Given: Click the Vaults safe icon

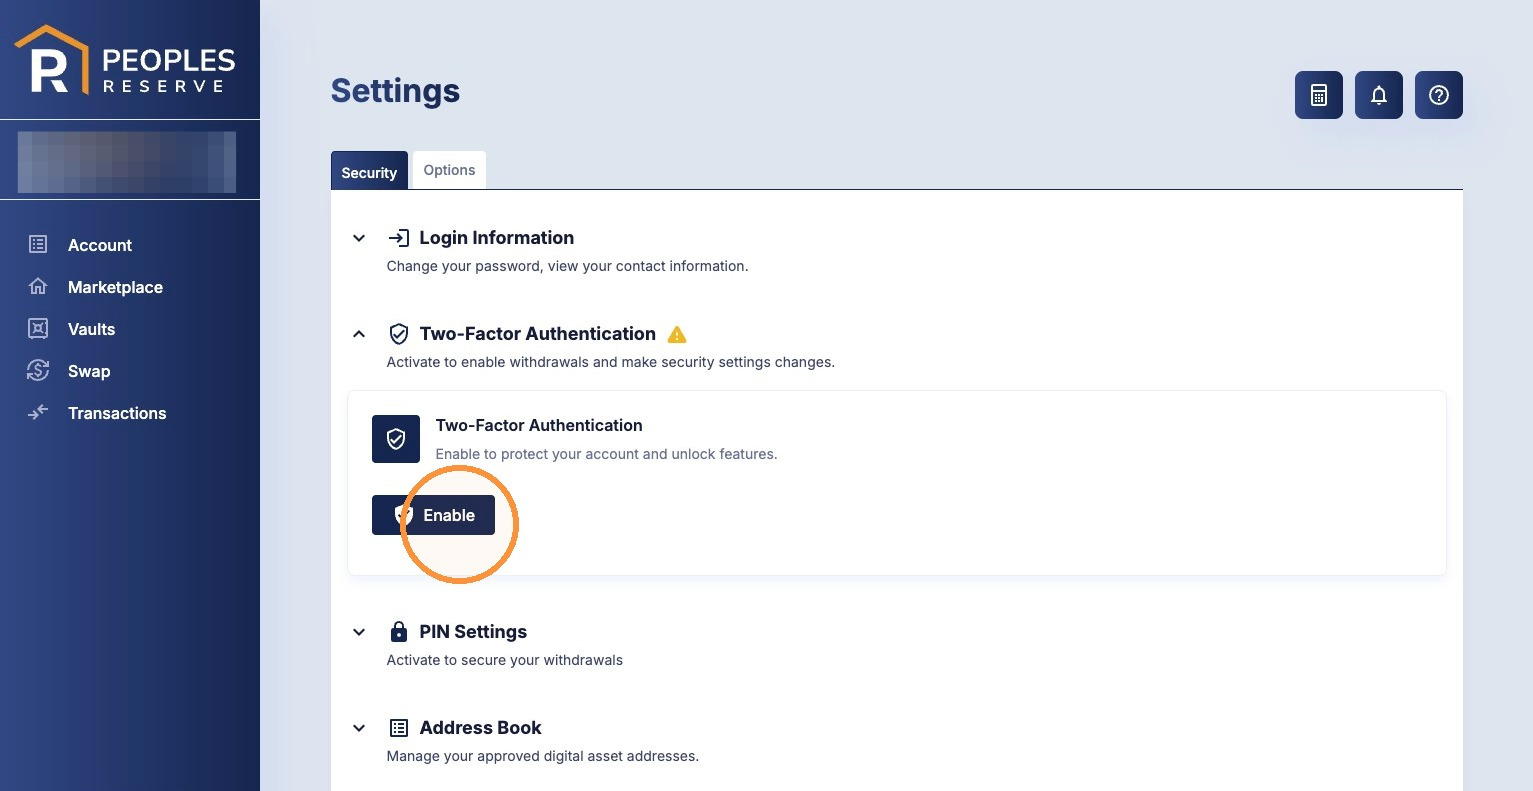Looking at the screenshot, I should point(38,328).
